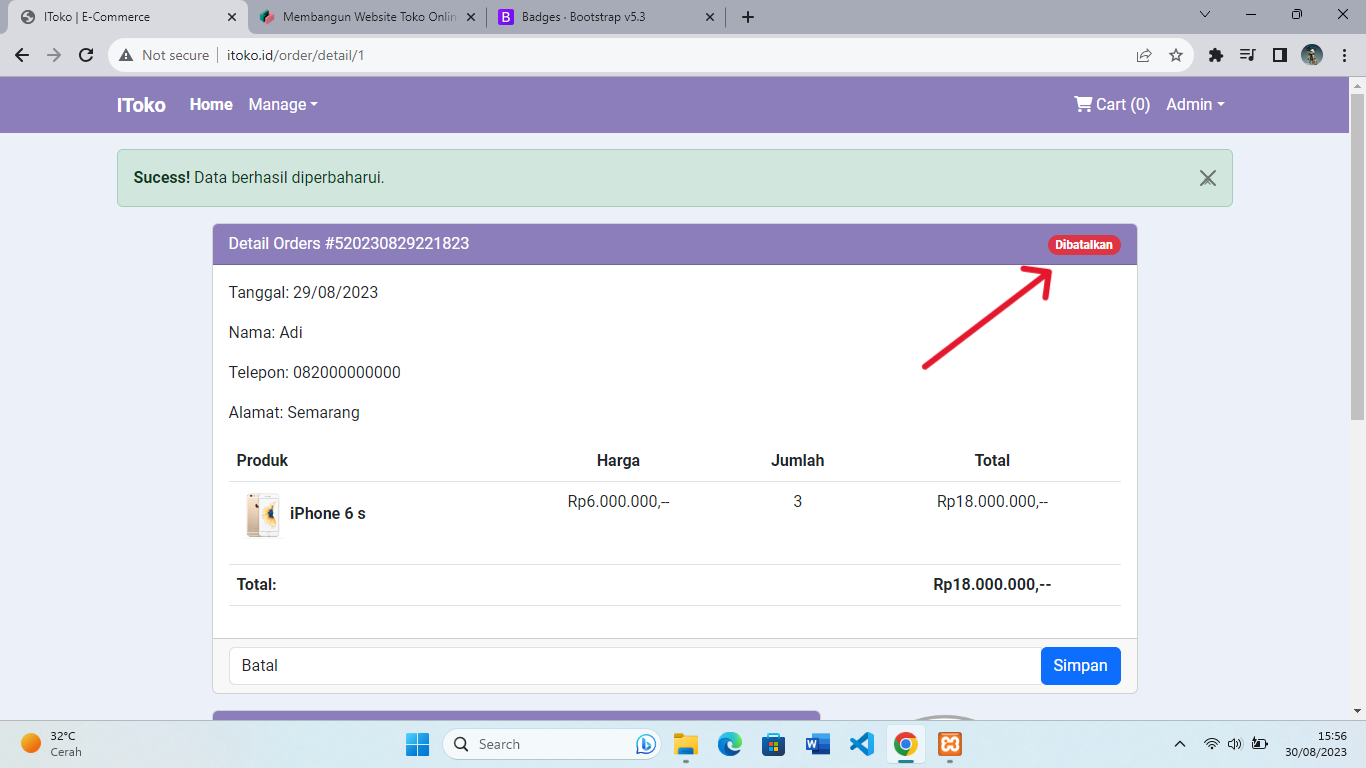Reload the current page
The width and height of the screenshot is (1366, 768).
coord(85,56)
